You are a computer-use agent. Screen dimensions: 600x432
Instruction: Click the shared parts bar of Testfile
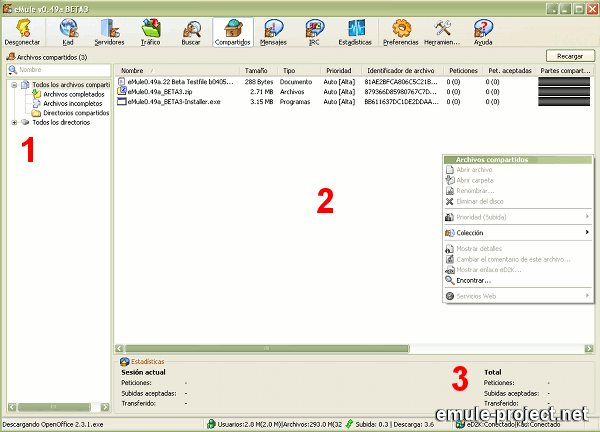click(564, 82)
